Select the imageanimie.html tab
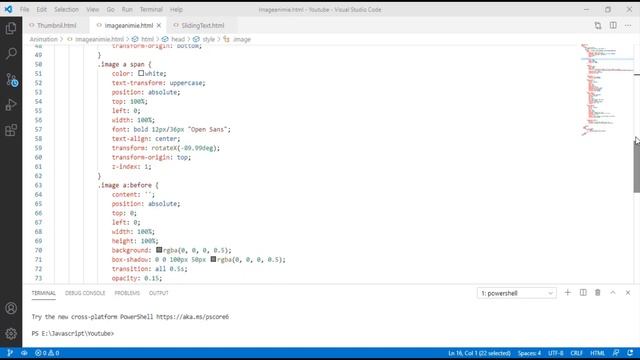 click(129, 25)
